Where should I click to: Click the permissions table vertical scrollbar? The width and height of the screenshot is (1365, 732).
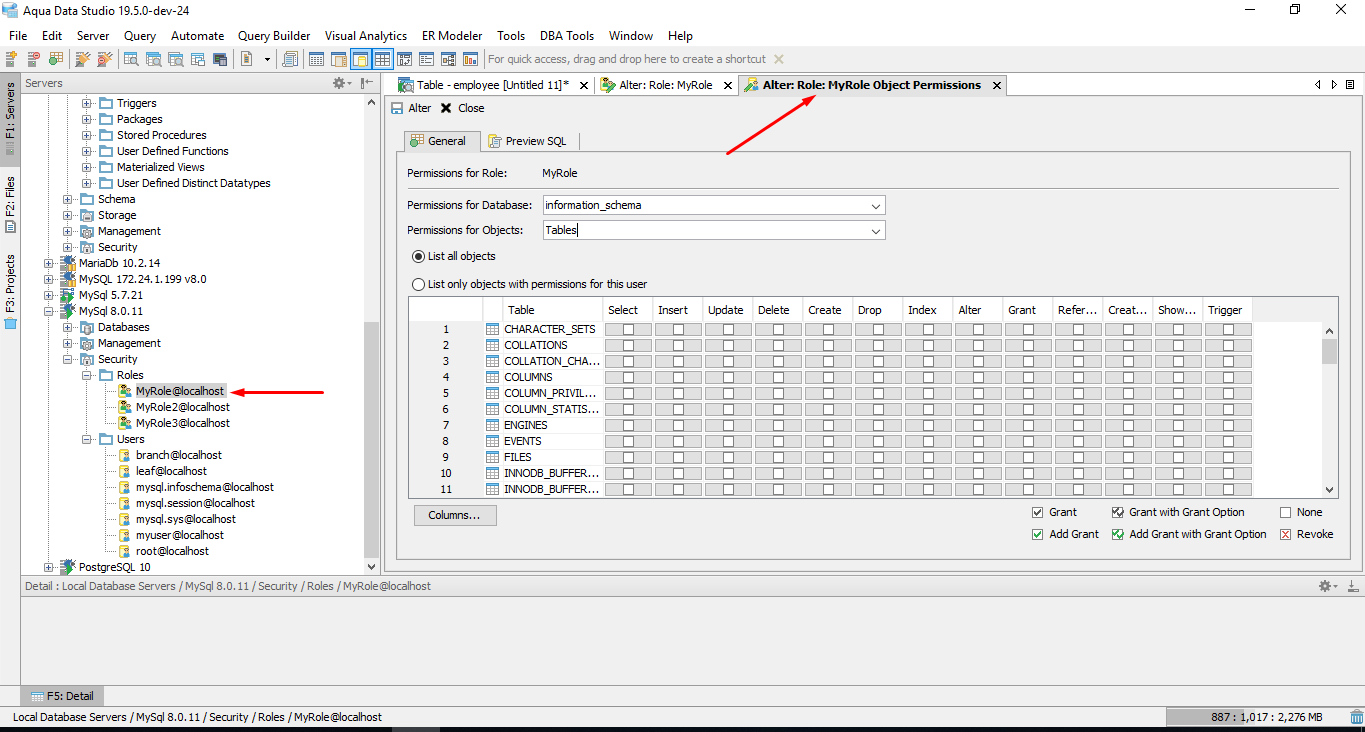coord(1330,409)
